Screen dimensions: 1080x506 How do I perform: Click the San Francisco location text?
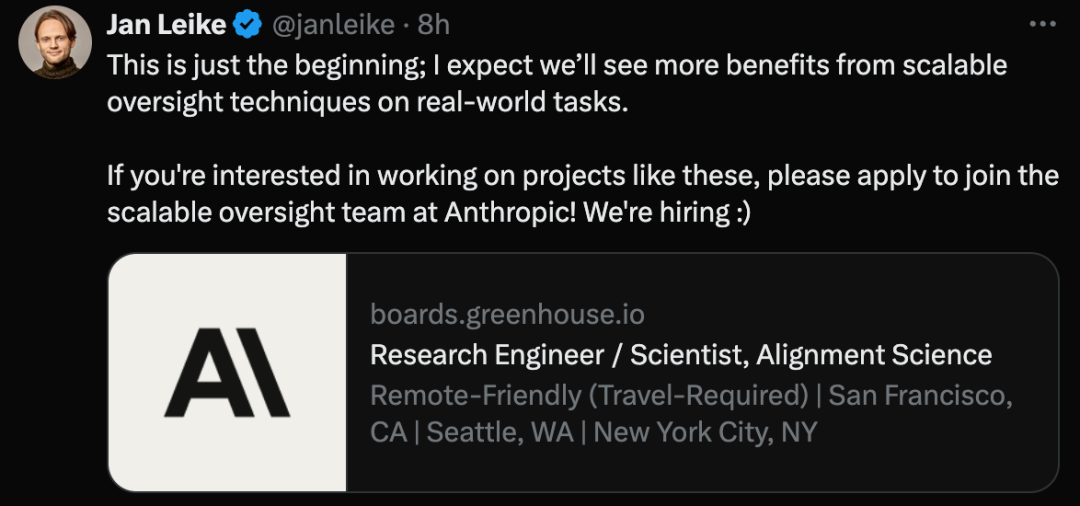click(920, 395)
